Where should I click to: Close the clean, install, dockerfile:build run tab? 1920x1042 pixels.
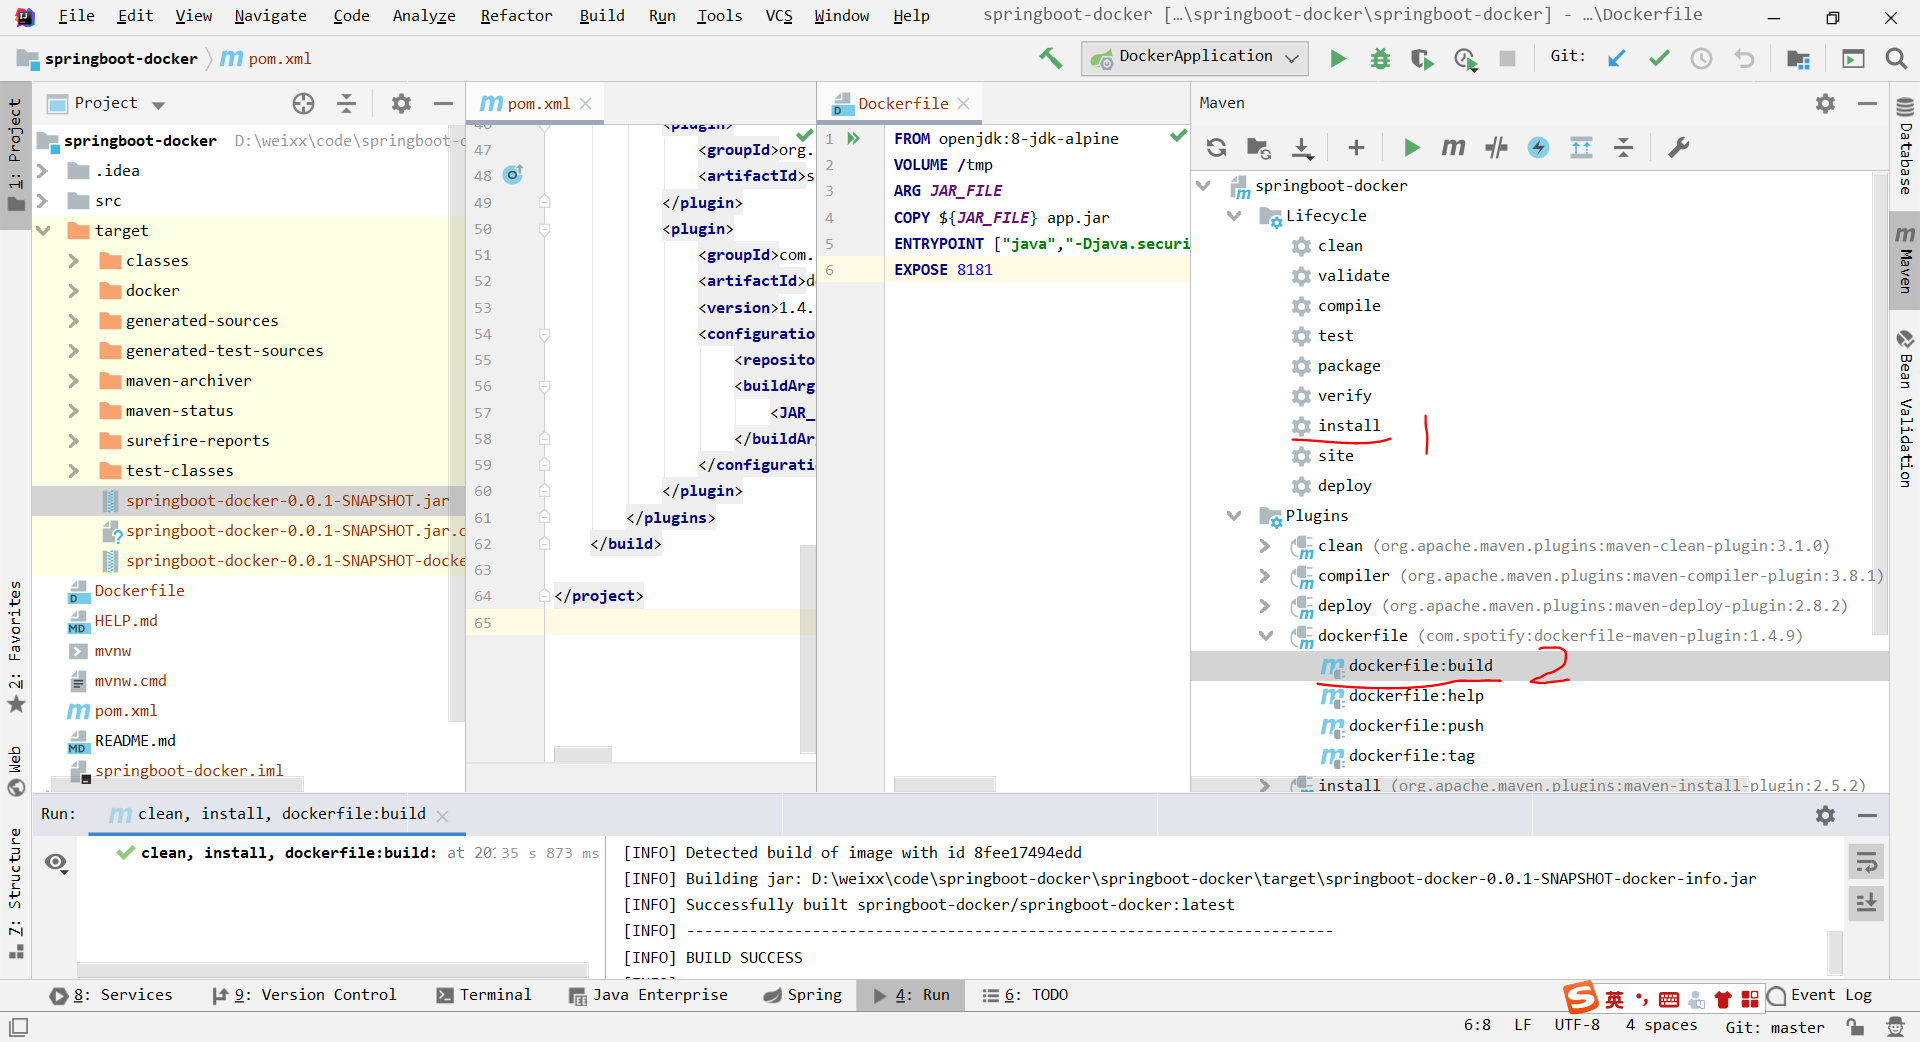tap(443, 816)
